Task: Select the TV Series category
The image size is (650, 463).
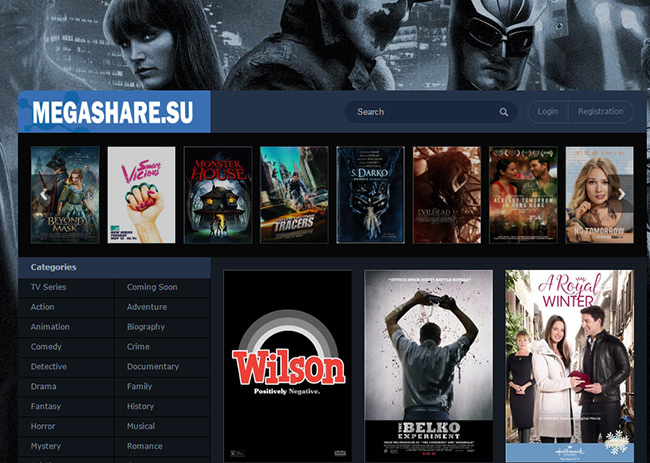Action: [65, 287]
